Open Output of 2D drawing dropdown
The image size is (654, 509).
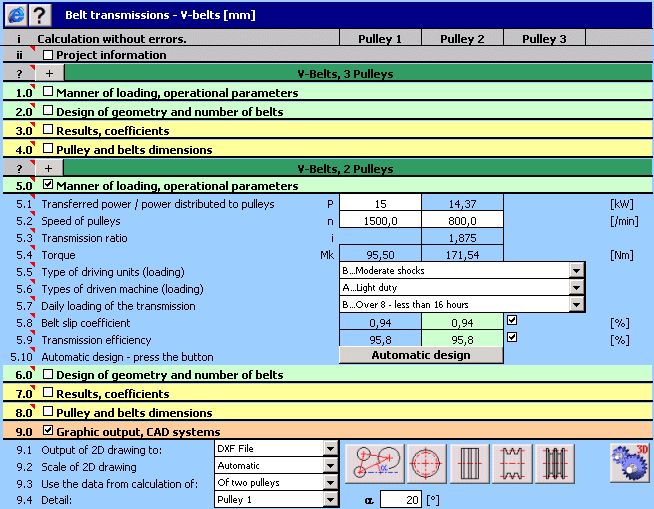pyautogui.click(x=330, y=449)
